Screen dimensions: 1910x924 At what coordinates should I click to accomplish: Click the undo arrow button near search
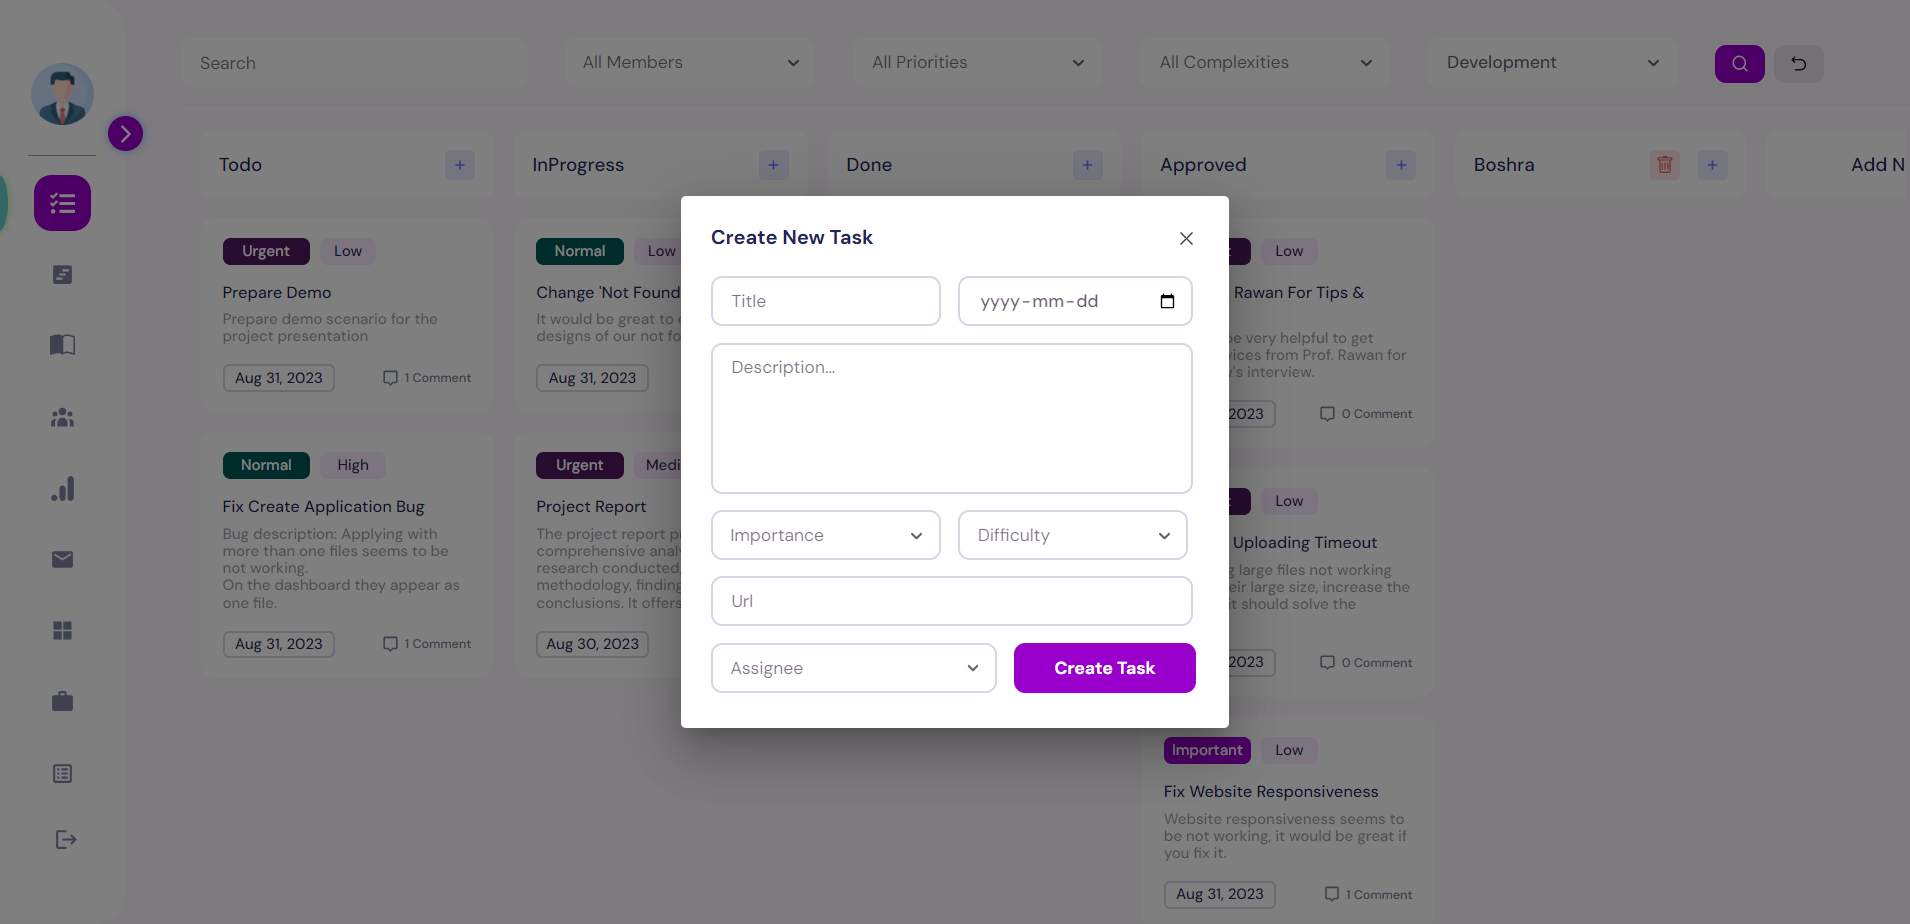point(1798,63)
